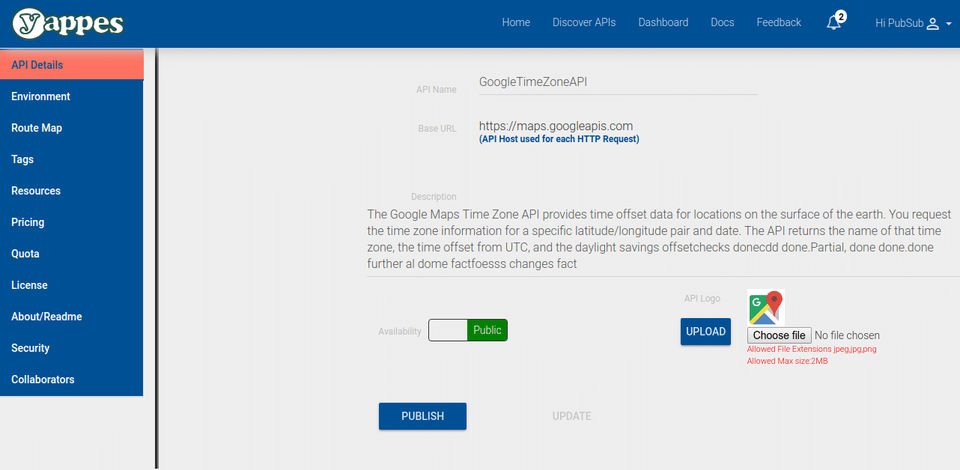
Task: Toggle the Public availability switch
Action: click(x=468, y=330)
